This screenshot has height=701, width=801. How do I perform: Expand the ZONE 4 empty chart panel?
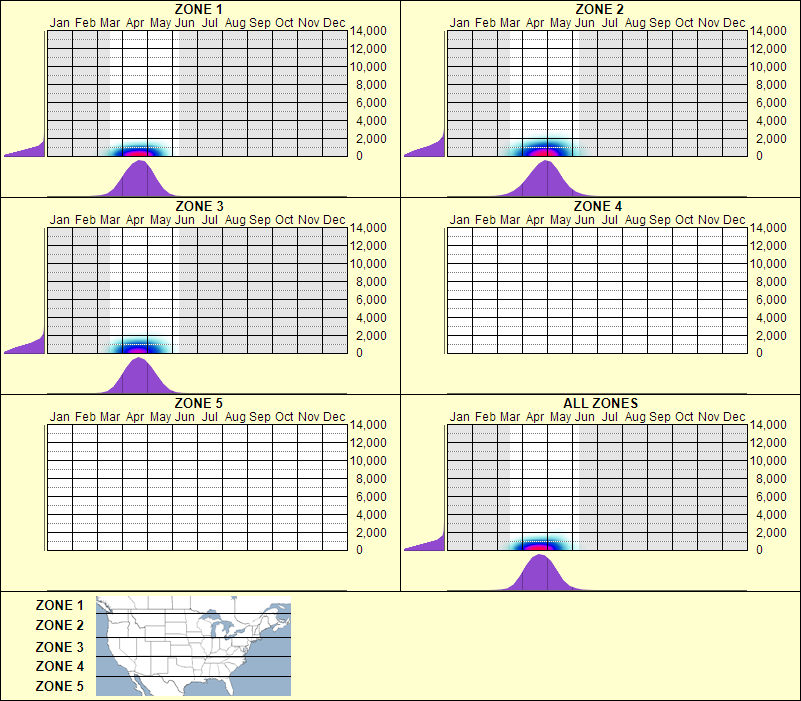[600, 290]
